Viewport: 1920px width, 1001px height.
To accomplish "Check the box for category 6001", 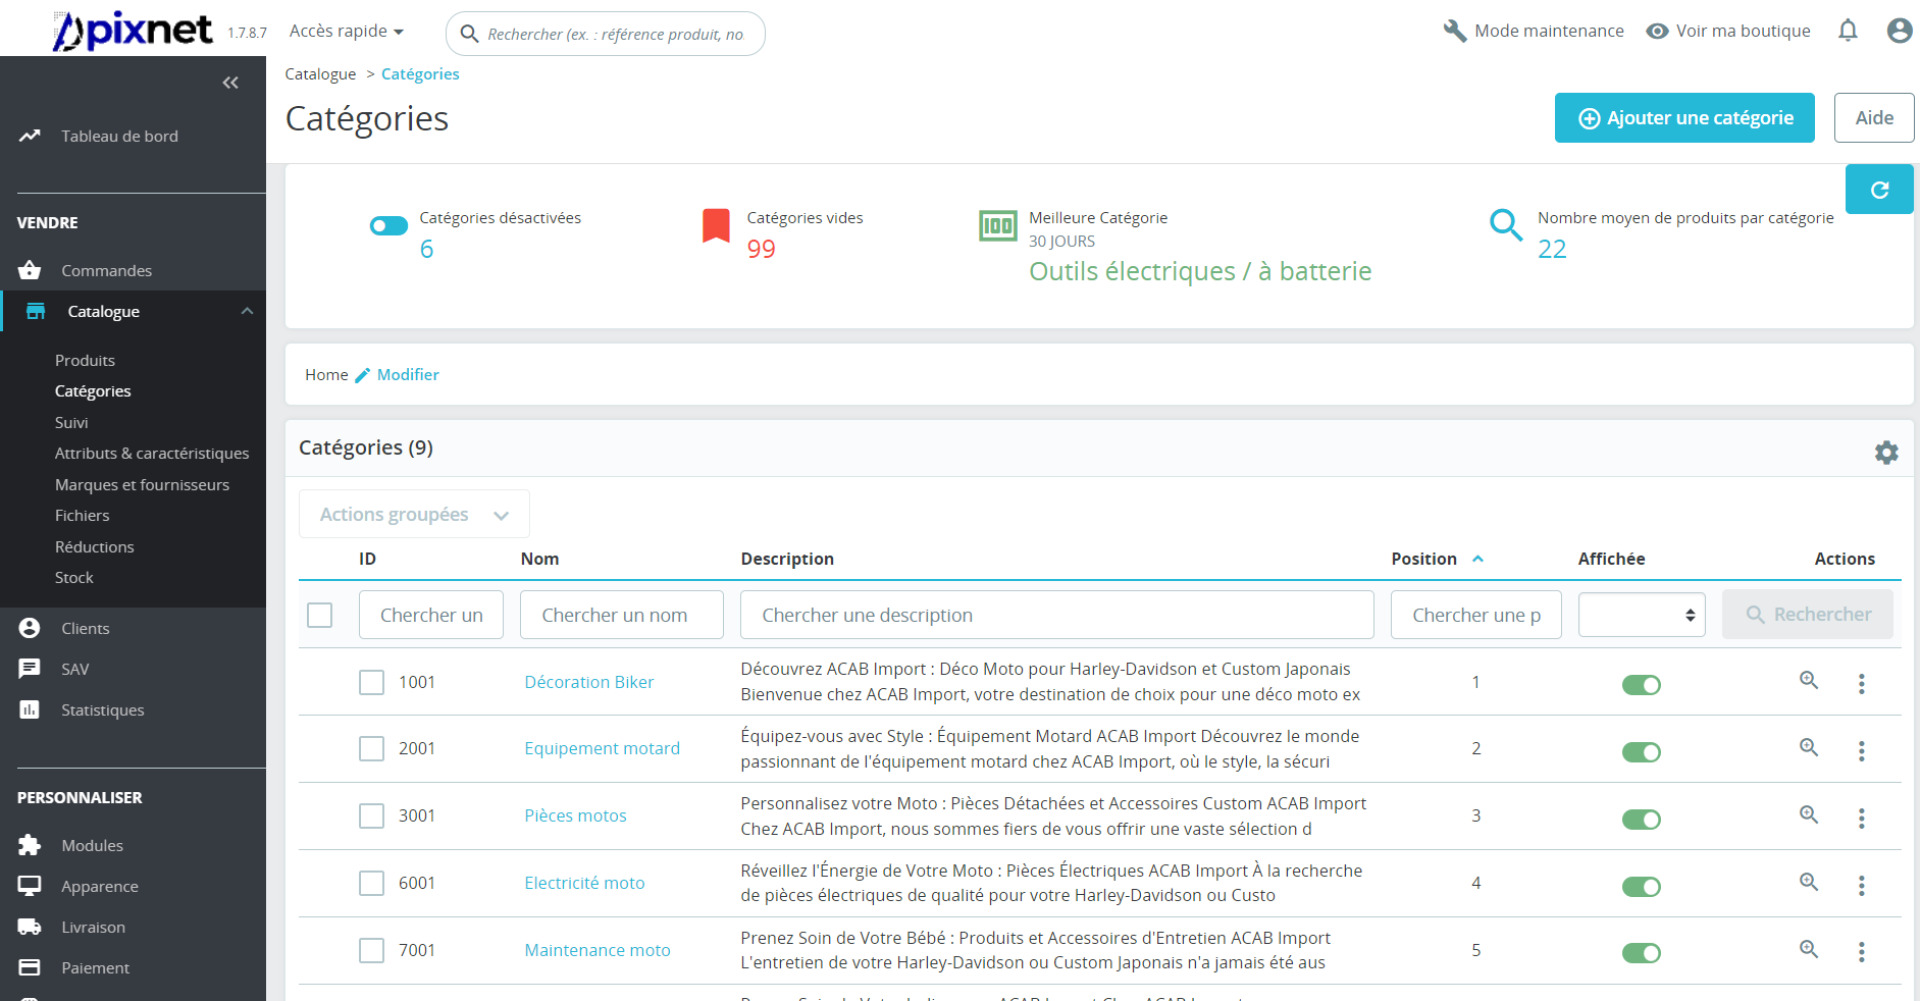I will pyautogui.click(x=372, y=883).
